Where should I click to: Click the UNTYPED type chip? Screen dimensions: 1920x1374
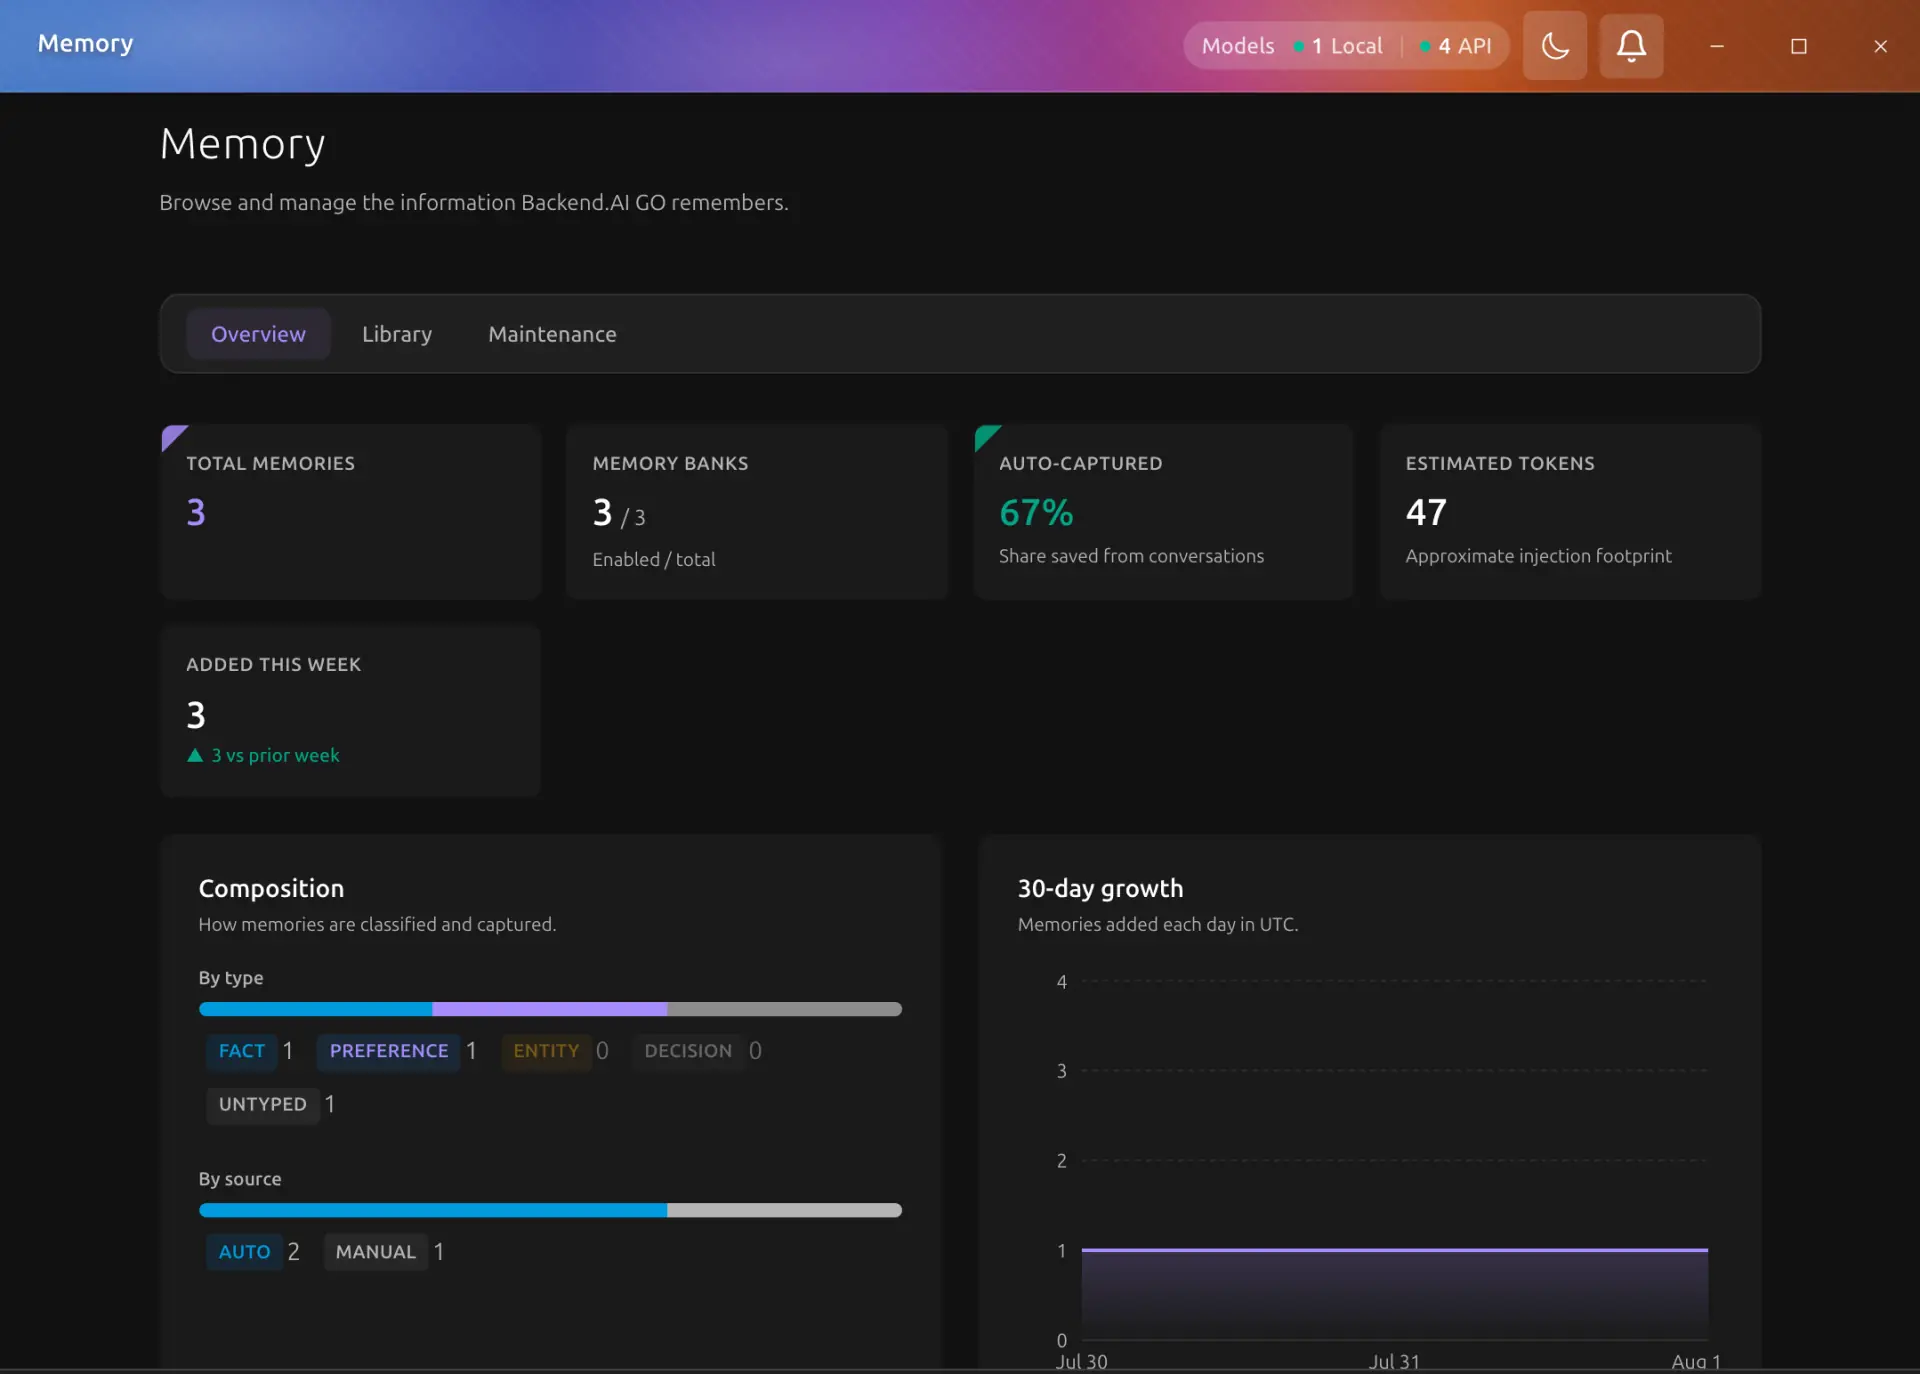(x=263, y=1104)
